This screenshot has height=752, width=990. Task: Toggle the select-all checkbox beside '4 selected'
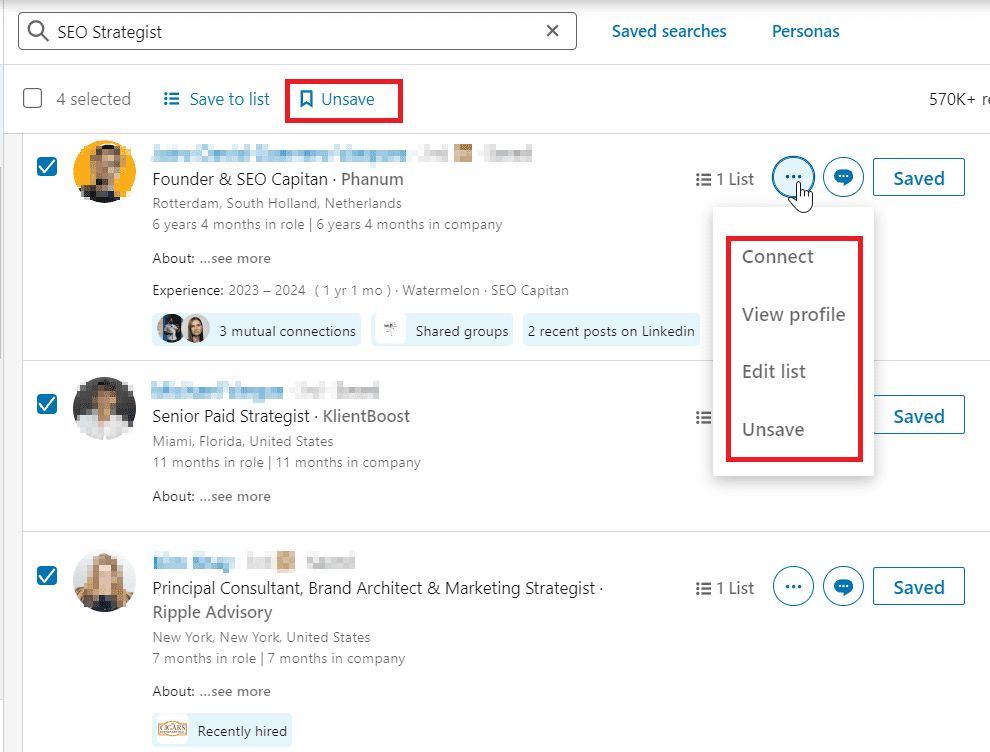click(x=33, y=99)
